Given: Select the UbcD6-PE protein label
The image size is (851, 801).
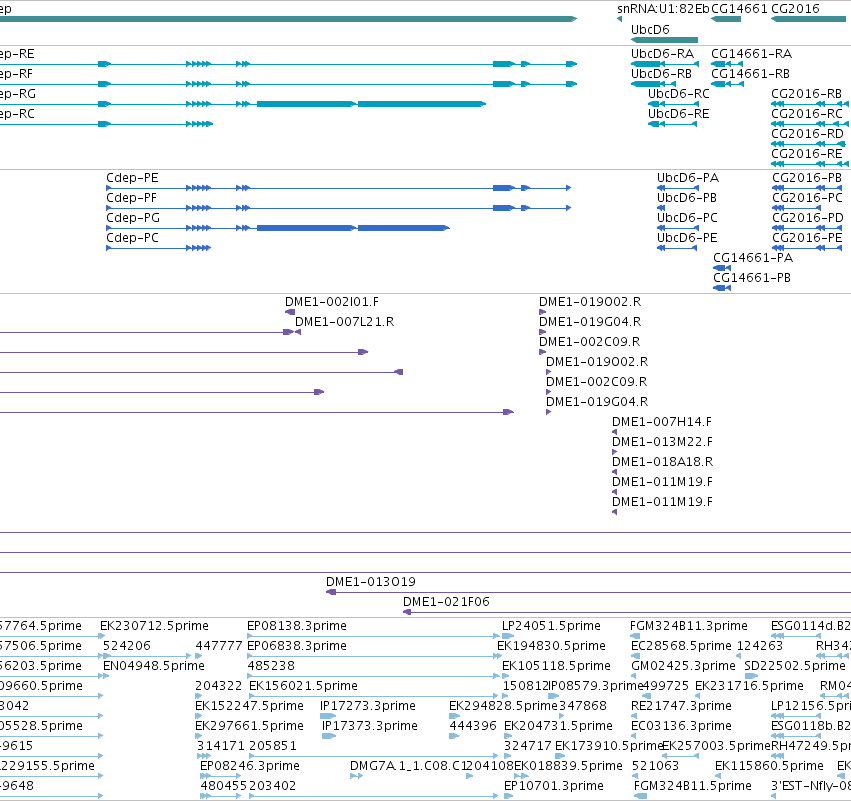Looking at the screenshot, I should pyautogui.click(x=687, y=238).
